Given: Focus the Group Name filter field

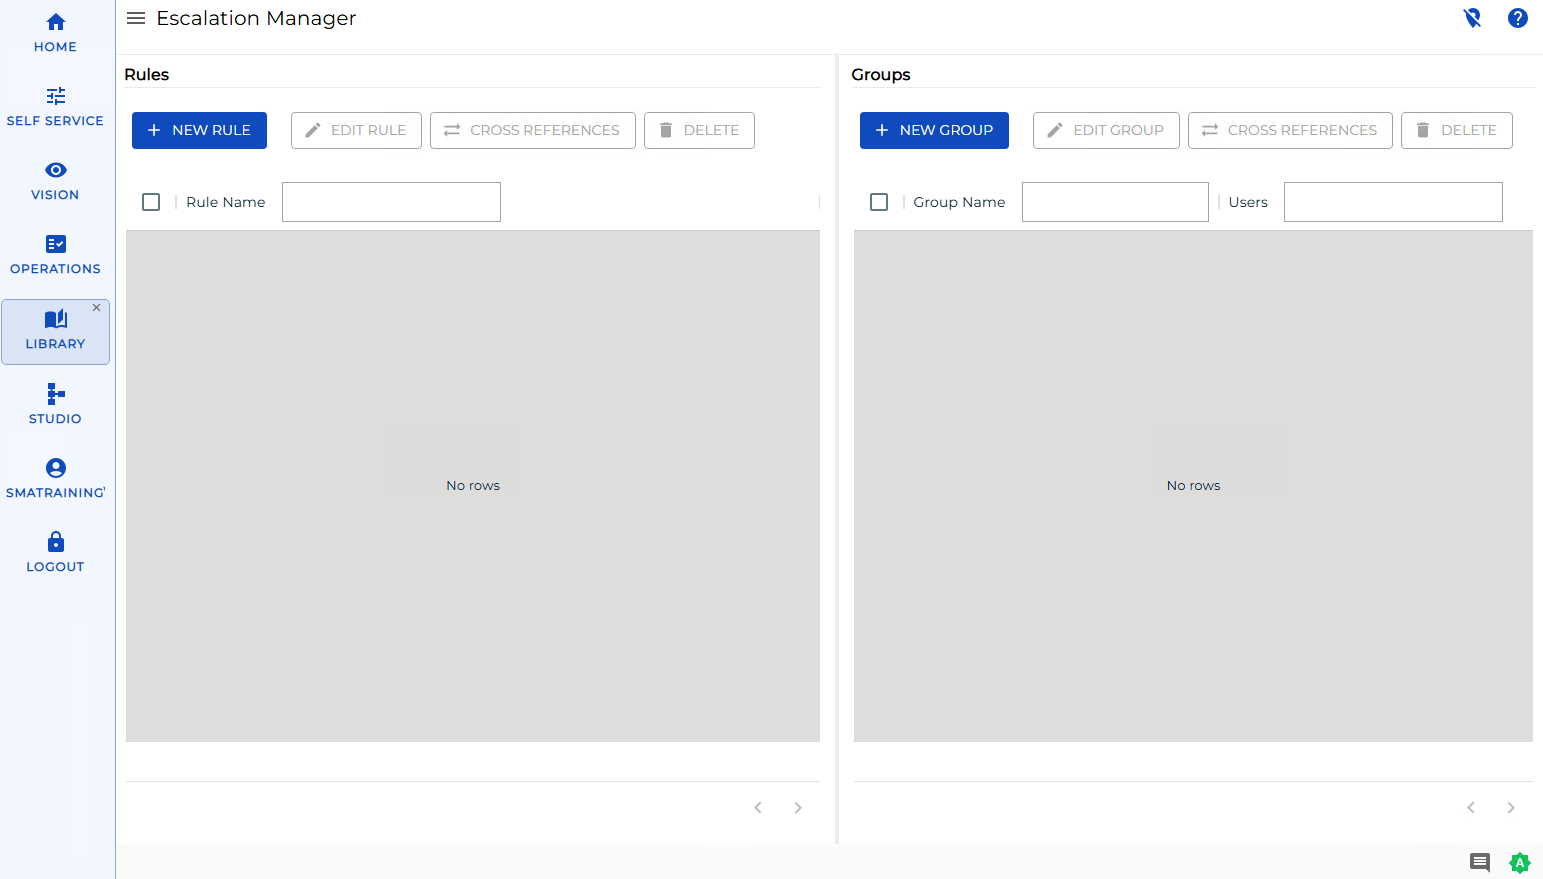Looking at the screenshot, I should [x=1115, y=202].
